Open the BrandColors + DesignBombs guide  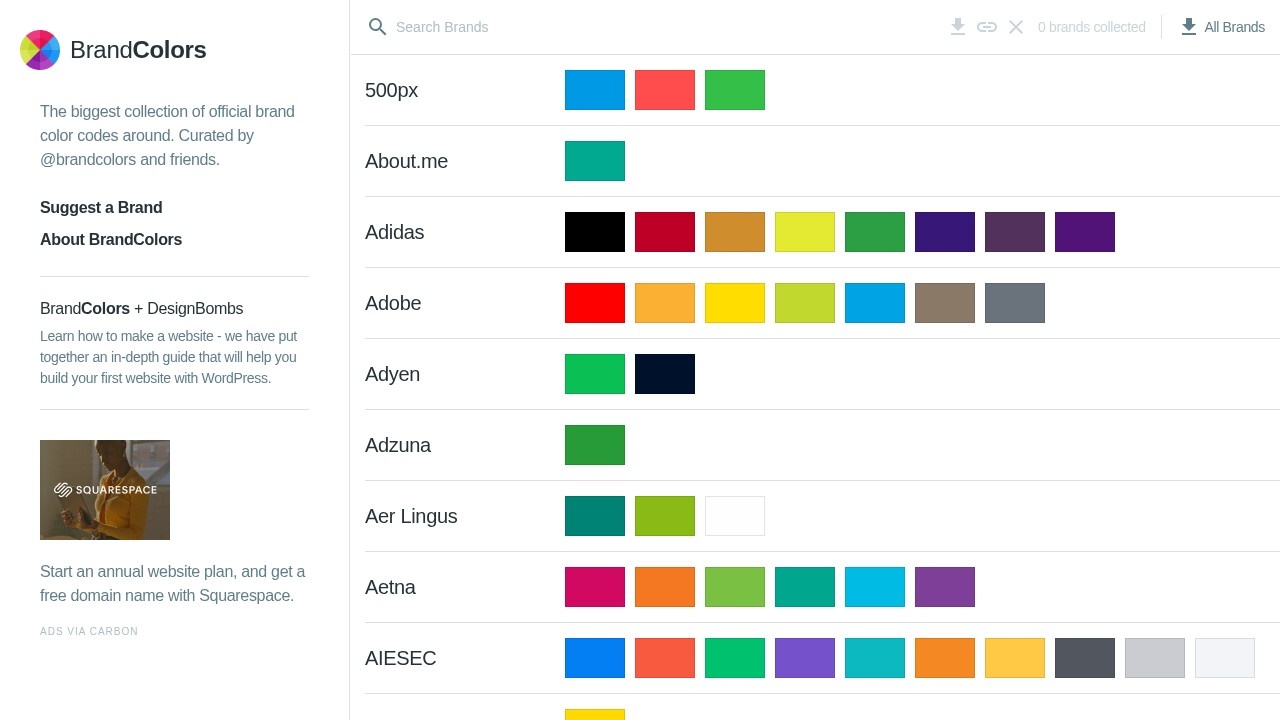[141, 309]
